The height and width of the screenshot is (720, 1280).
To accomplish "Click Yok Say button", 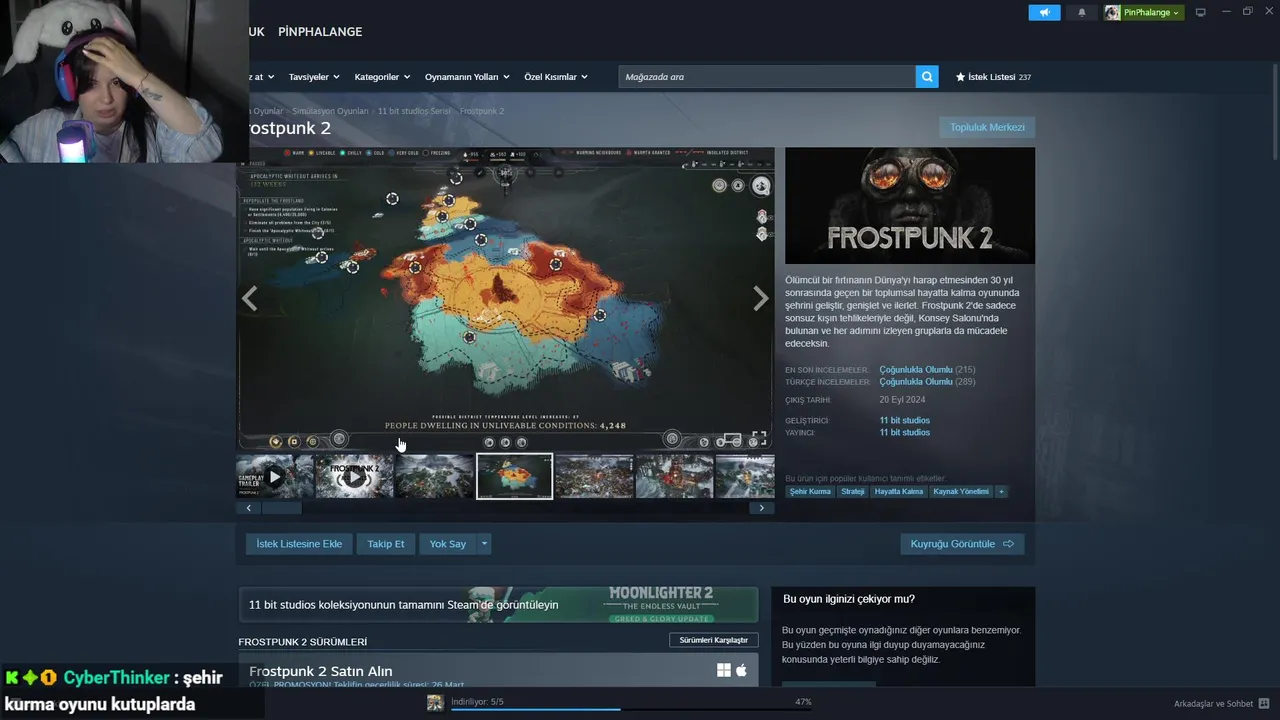I will point(448,544).
